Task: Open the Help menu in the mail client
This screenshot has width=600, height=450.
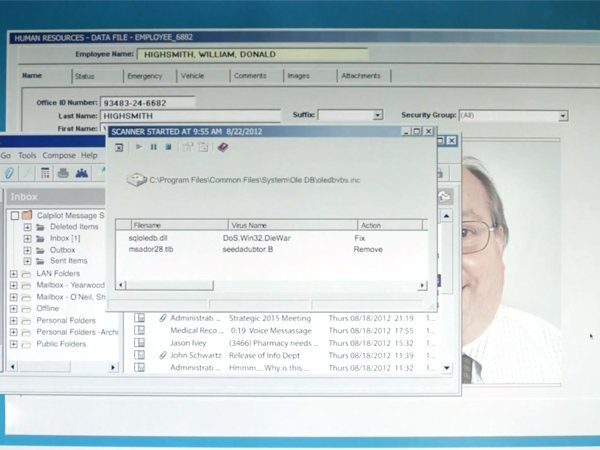Action: (89, 155)
